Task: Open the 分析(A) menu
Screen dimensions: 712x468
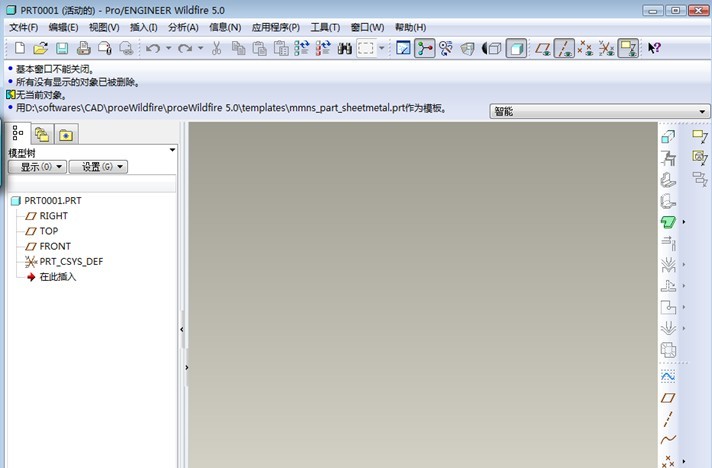Action: (x=183, y=27)
